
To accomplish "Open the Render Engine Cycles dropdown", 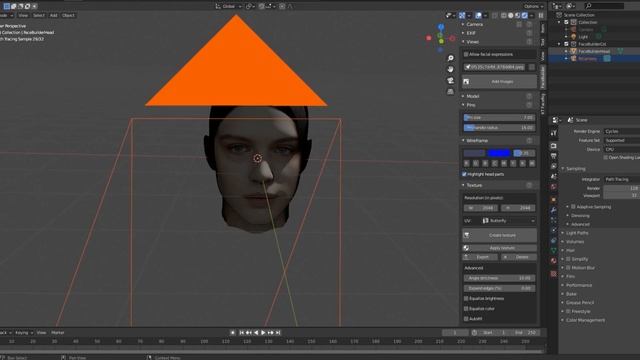I will 622,131.
